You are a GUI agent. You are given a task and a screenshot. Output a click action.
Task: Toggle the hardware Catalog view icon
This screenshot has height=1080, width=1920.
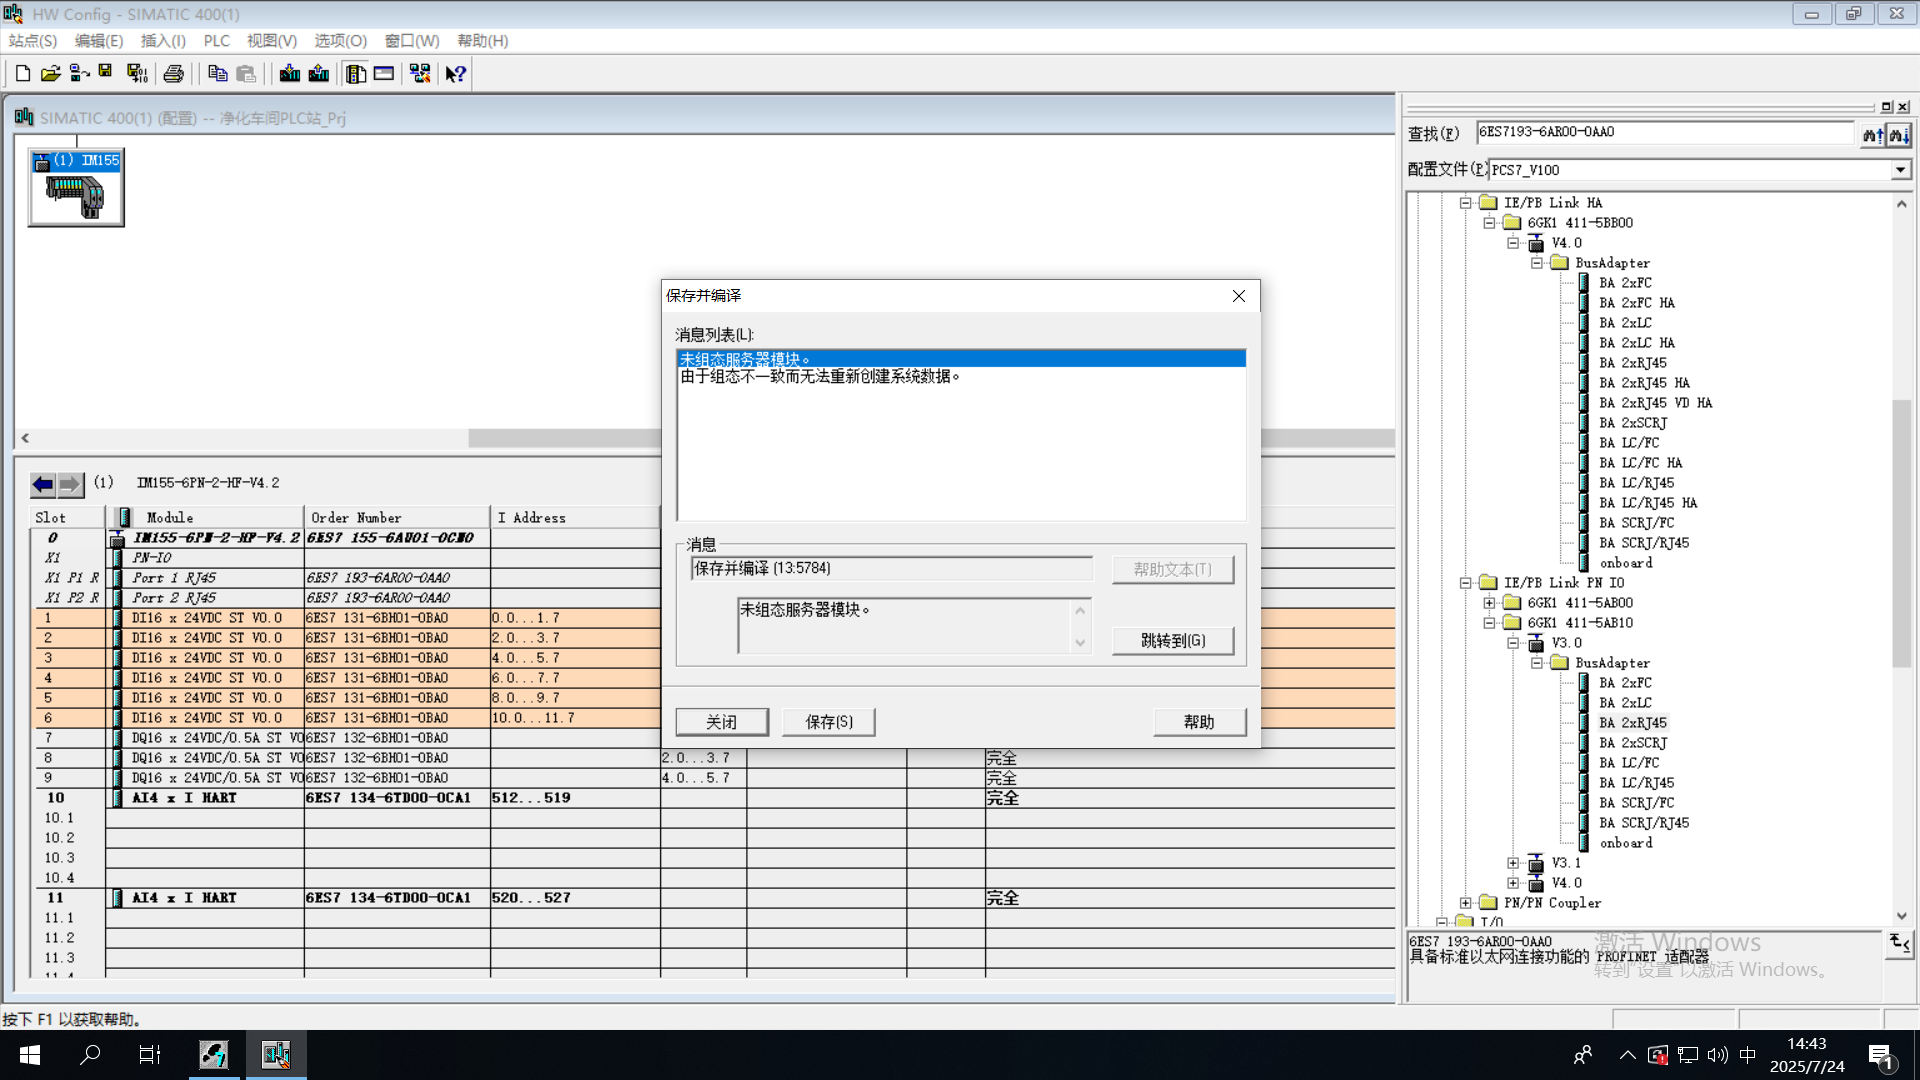[x=355, y=73]
